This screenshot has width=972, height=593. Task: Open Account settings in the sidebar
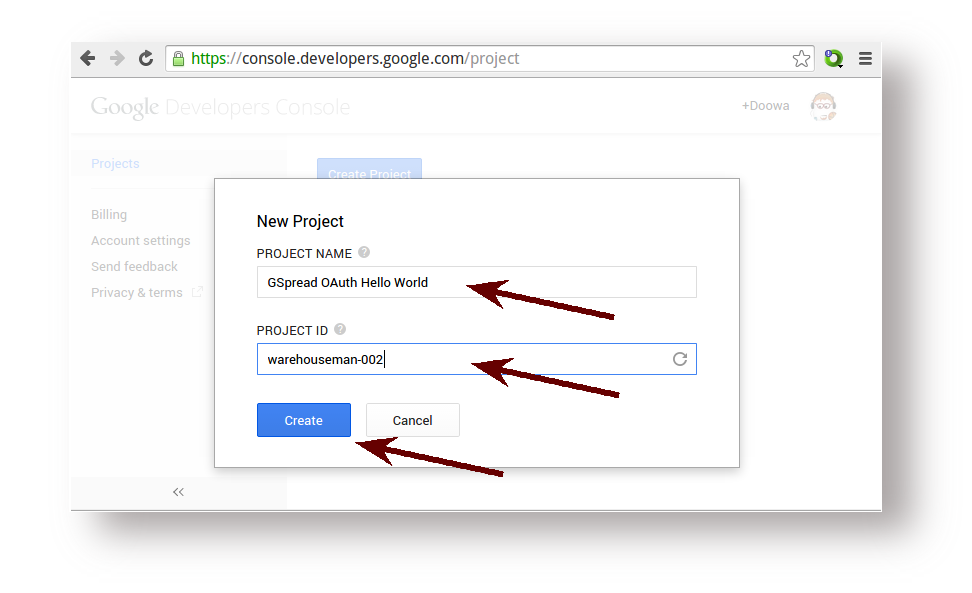pos(141,240)
